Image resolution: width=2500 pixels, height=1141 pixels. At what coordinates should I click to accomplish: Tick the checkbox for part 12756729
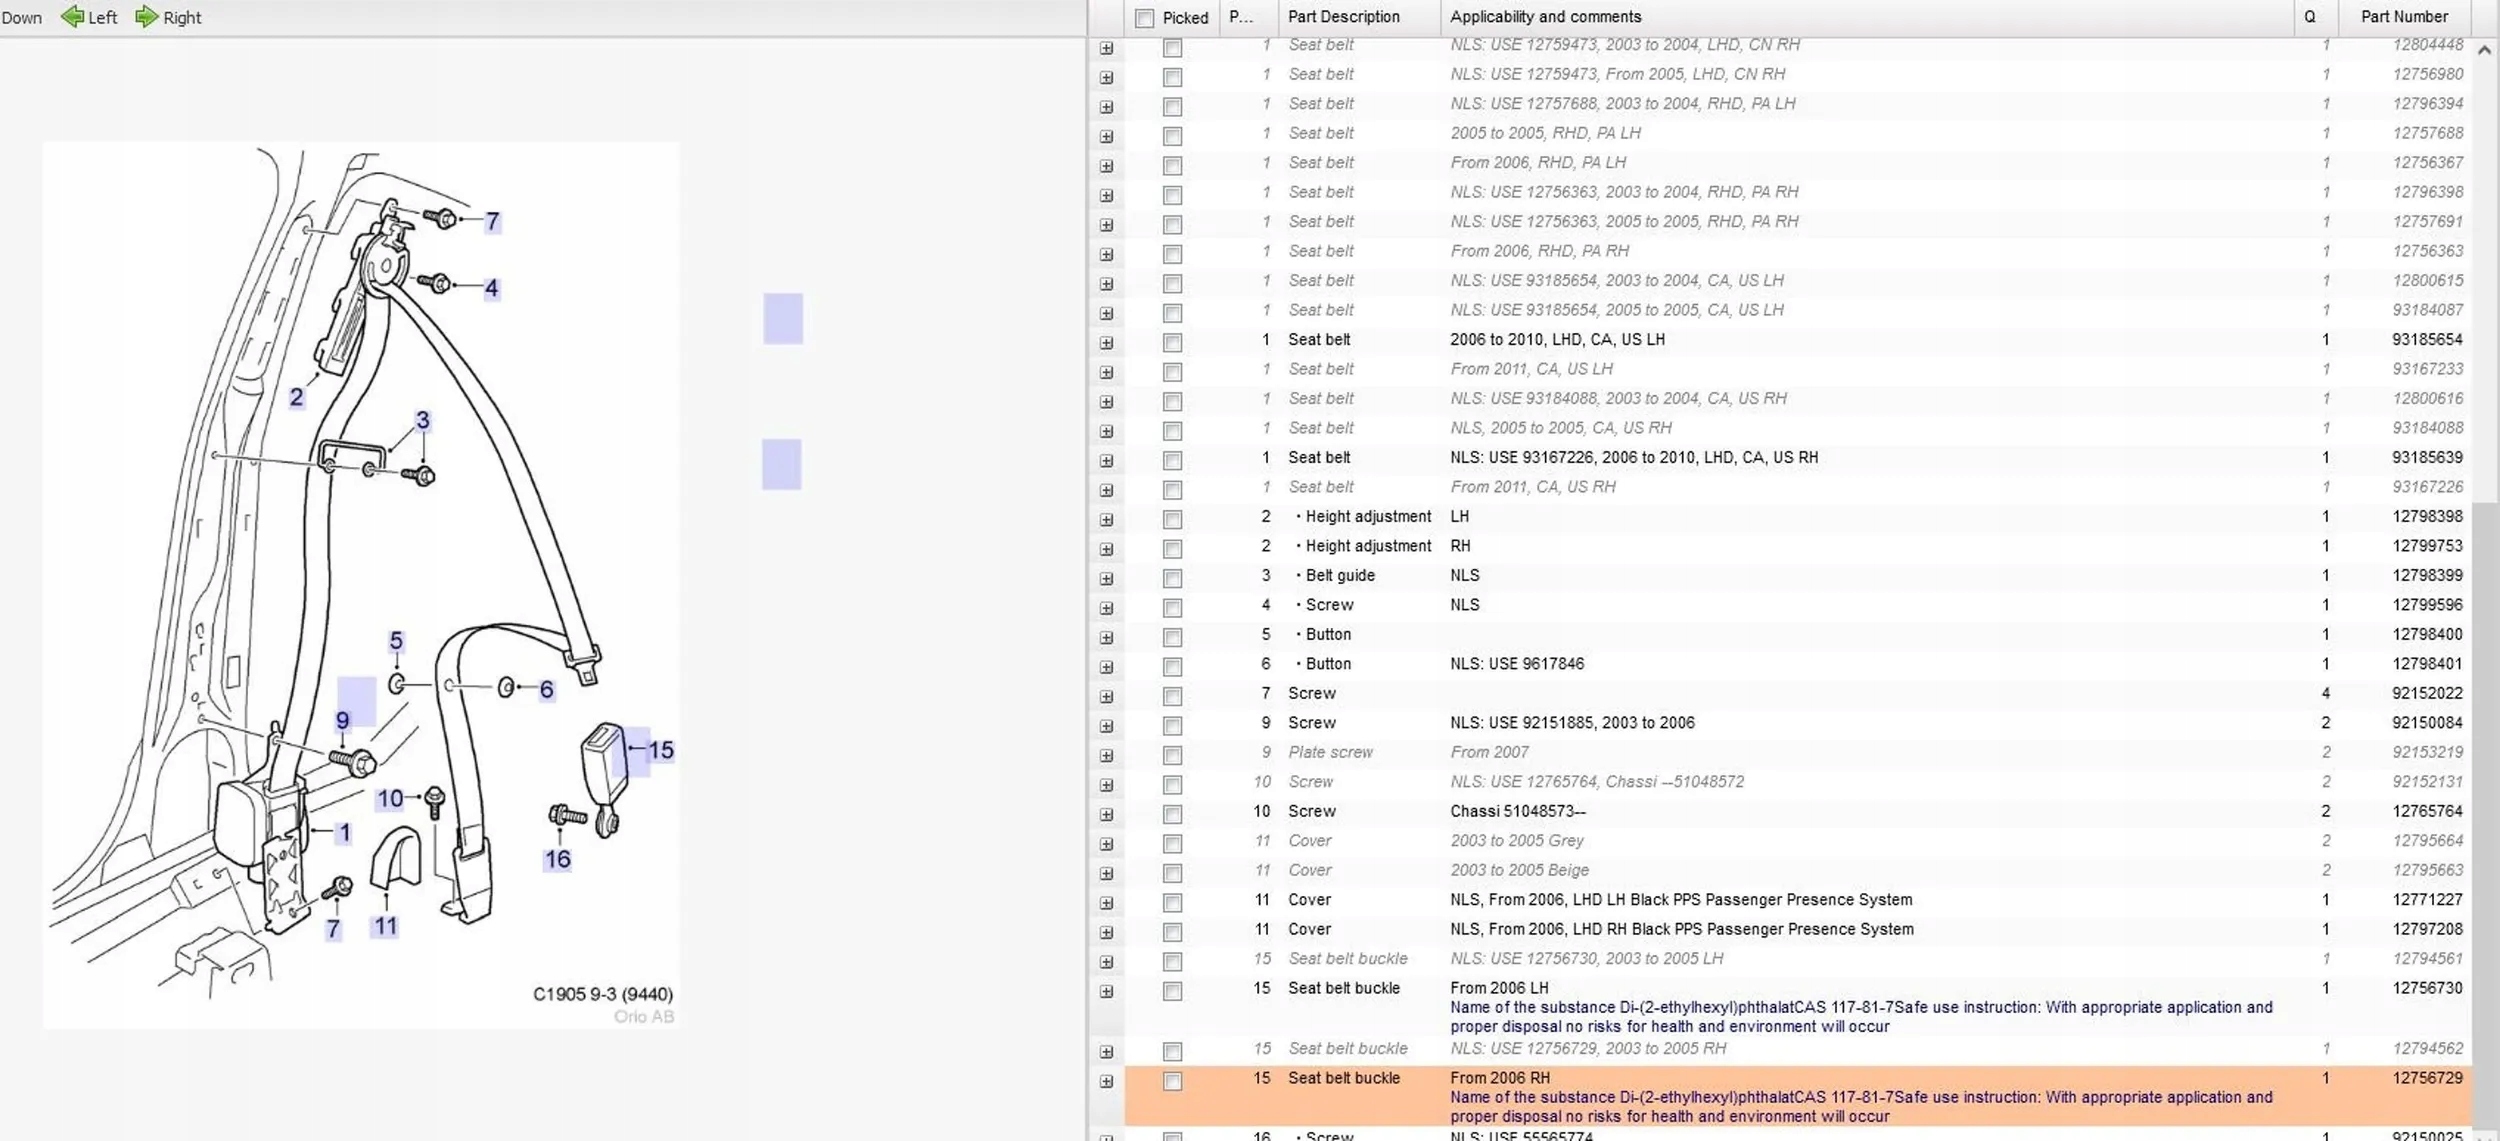[x=1172, y=1081]
